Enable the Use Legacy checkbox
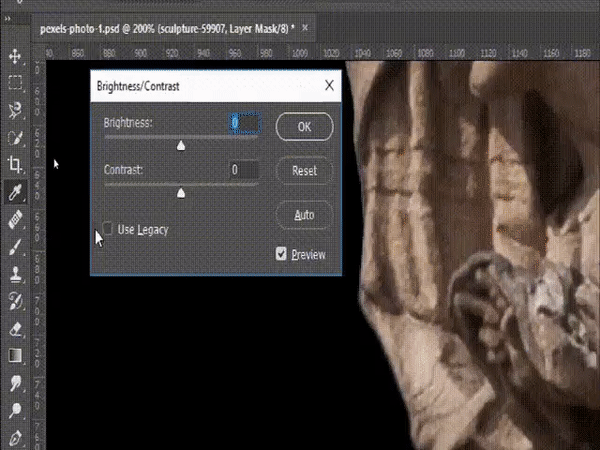 click(108, 229)
